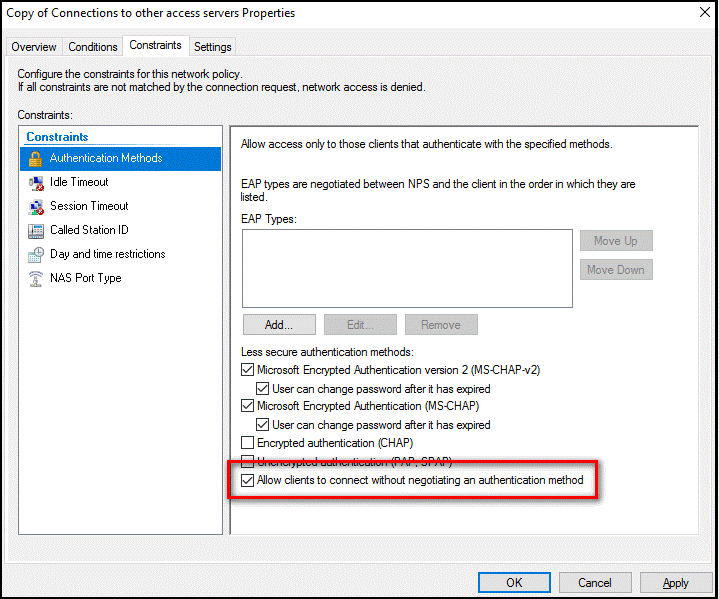This screenshot has height=599, width=719.
Task: Select Idle Timeout label in the list
Action: tap(79, 182)
